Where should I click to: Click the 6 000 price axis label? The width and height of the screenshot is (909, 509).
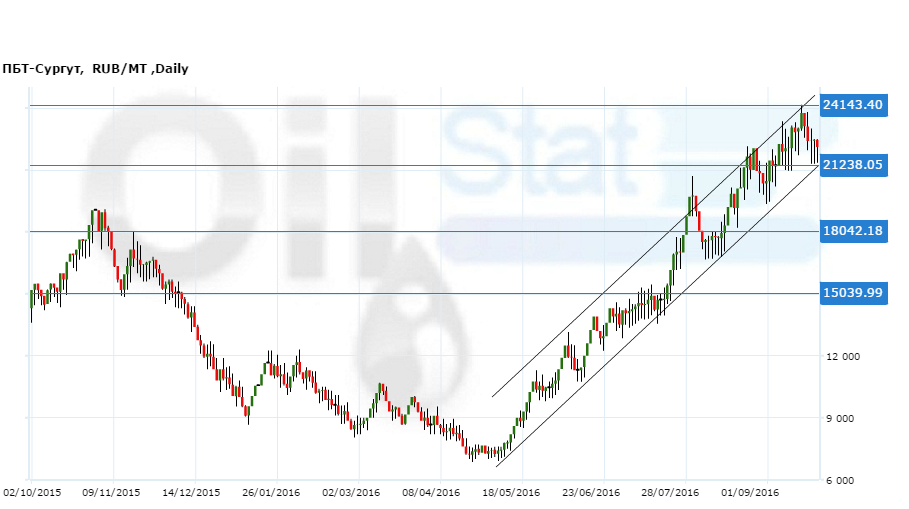coord(847,481)
